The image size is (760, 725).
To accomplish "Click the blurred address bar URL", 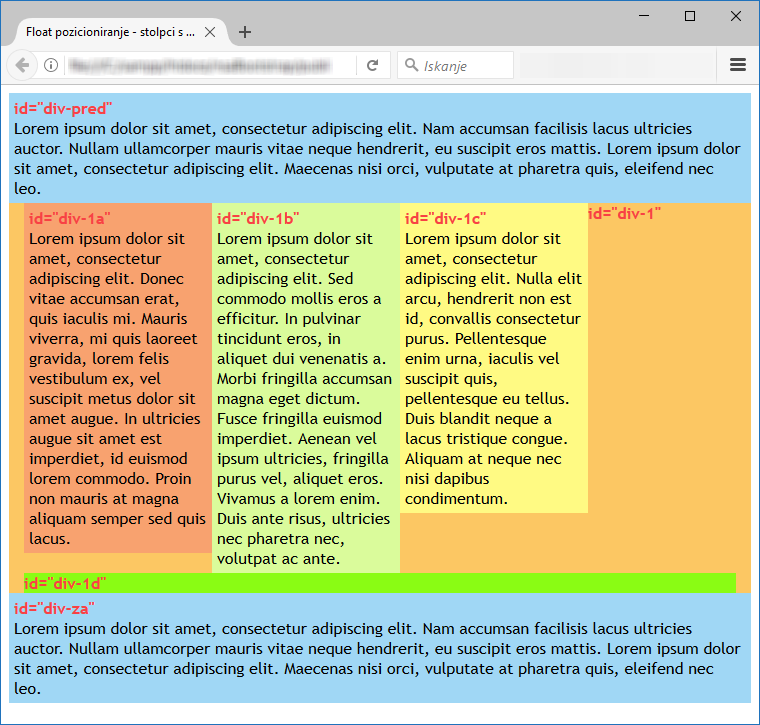I will coord(200,65).
